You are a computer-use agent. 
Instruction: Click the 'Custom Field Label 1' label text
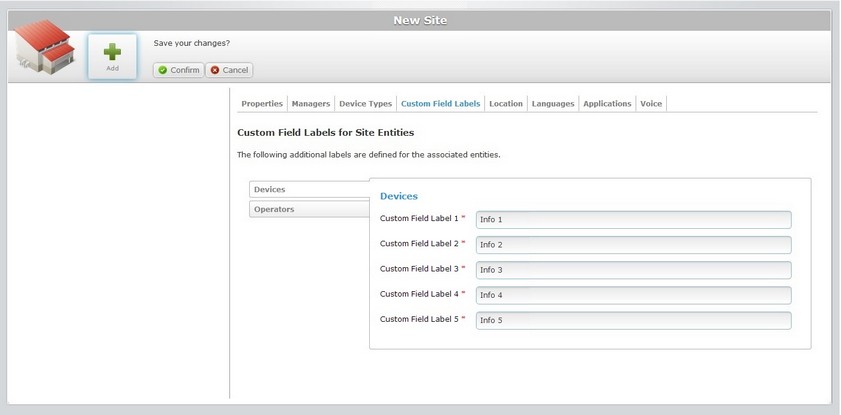[x=419, y=218]
